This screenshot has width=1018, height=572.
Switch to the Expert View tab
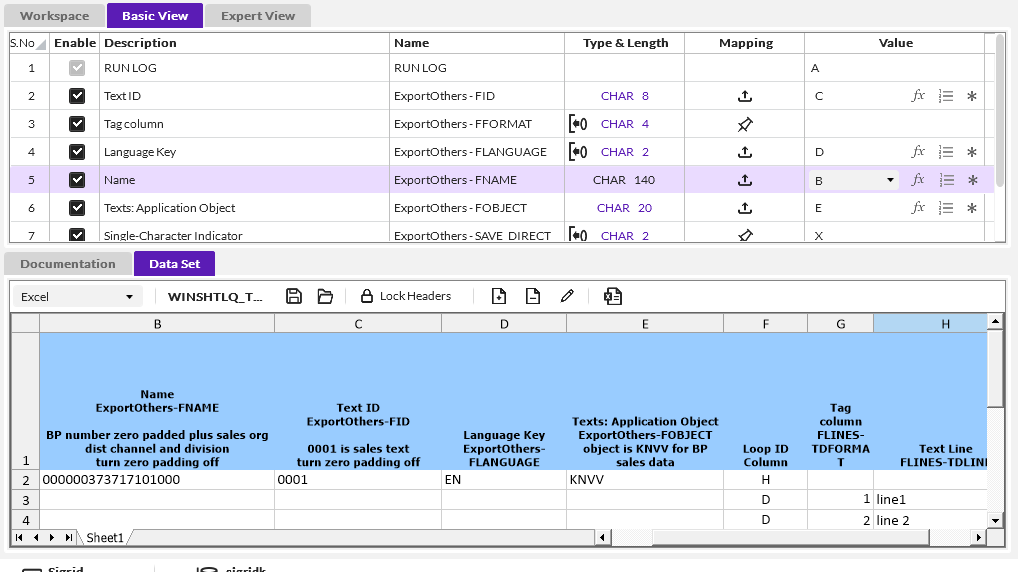258,16
